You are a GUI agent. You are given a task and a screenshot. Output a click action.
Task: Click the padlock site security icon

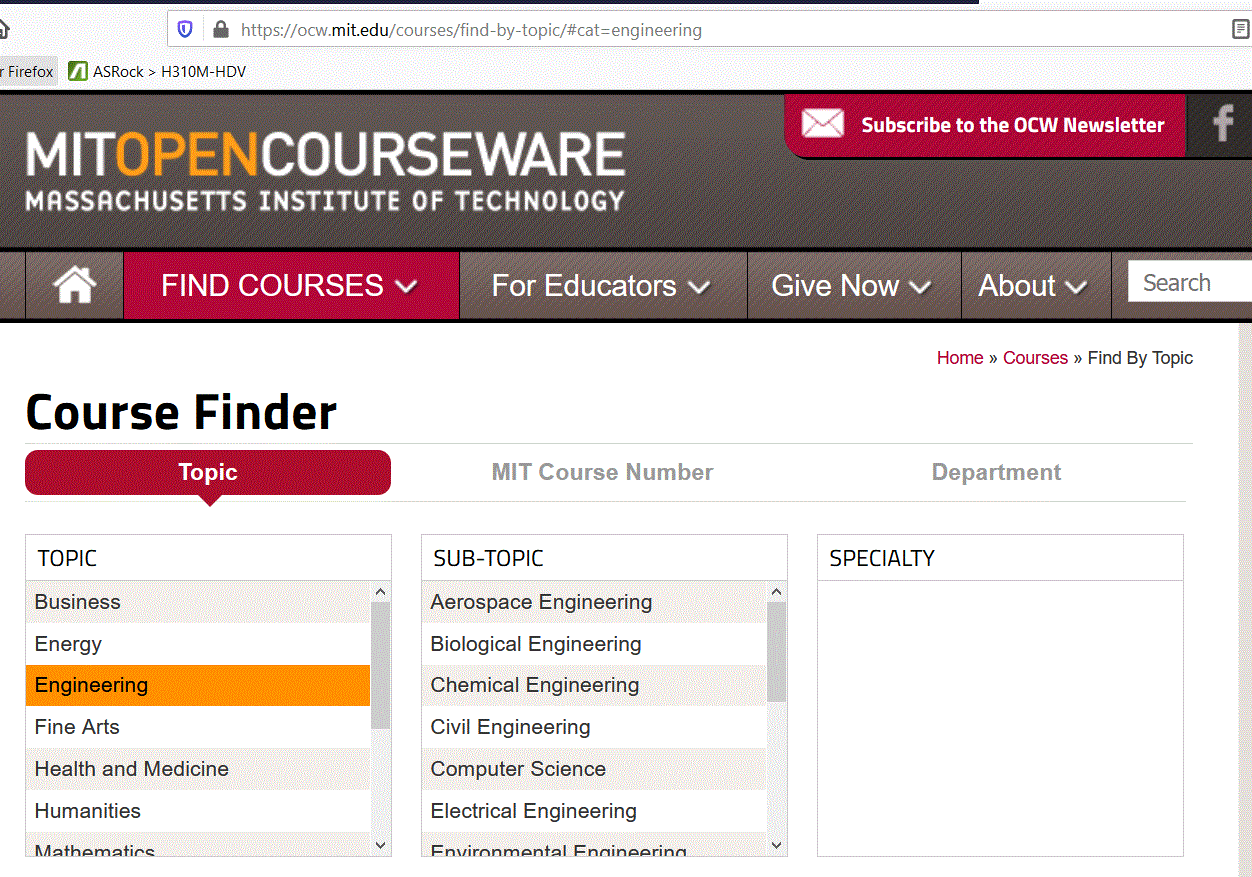point(221,30)
